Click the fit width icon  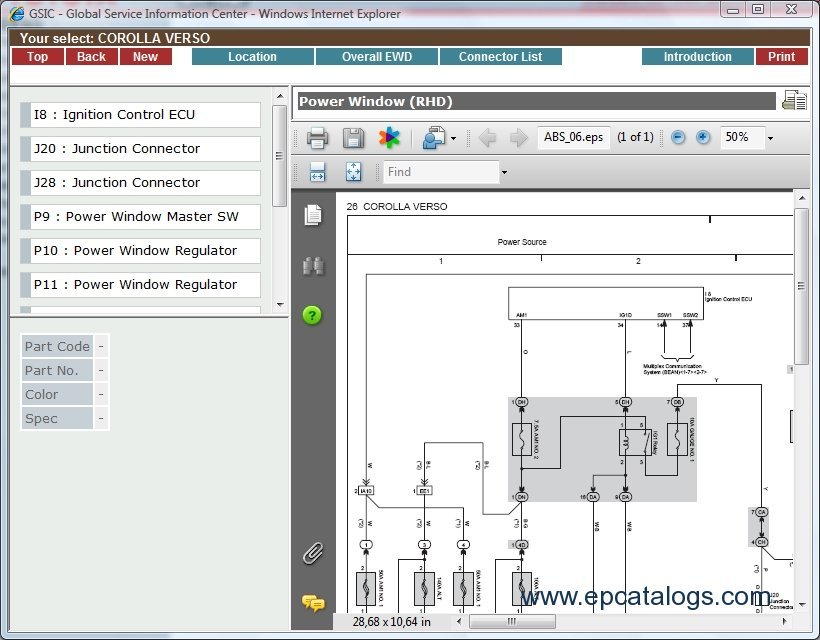(x=317, y=172)
